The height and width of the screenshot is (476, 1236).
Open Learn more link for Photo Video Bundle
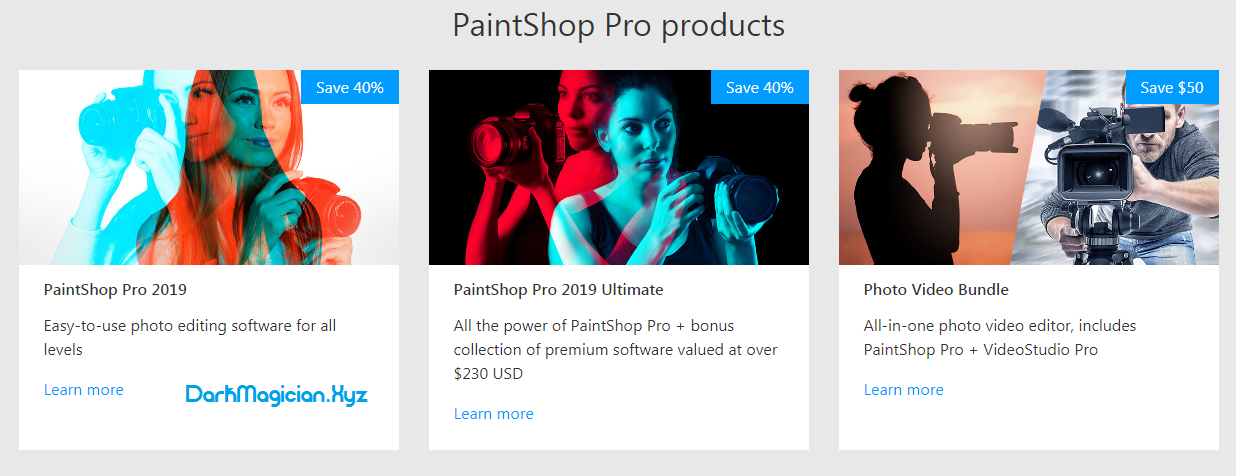(x=904, y=390)
